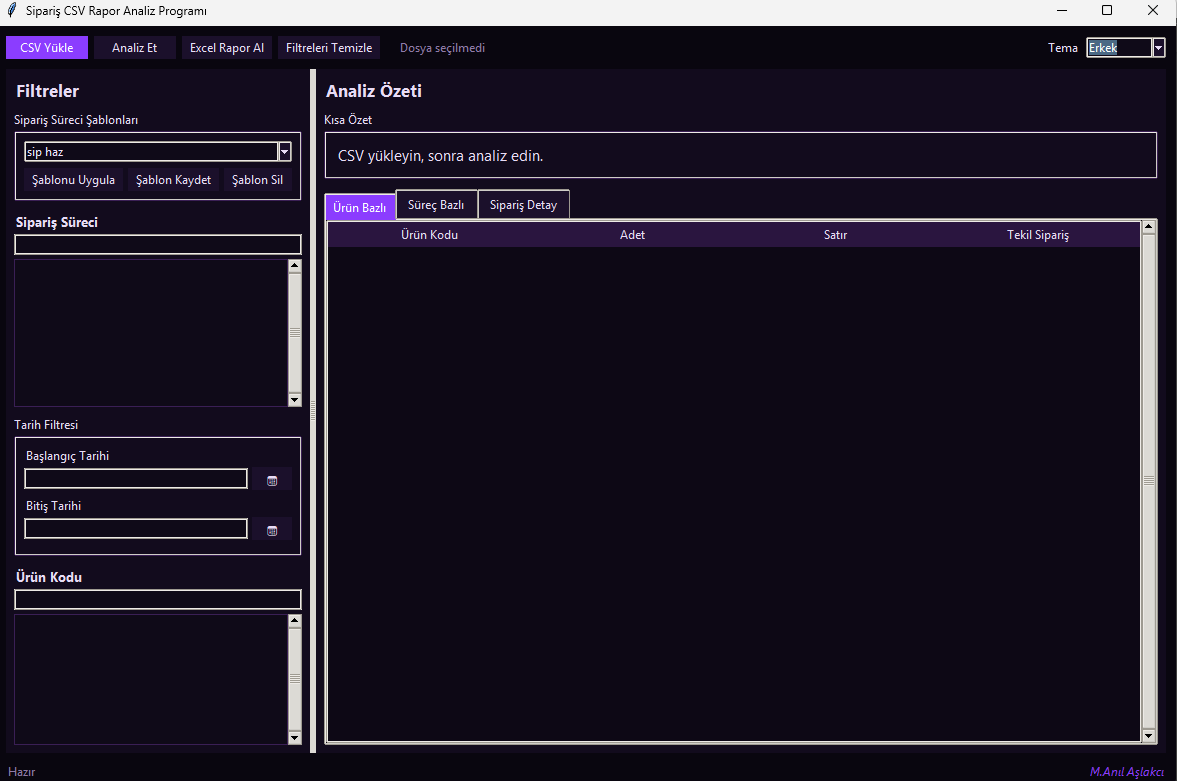
Task: Open the Tema dropdown arrow
Action: [1158, 47]
